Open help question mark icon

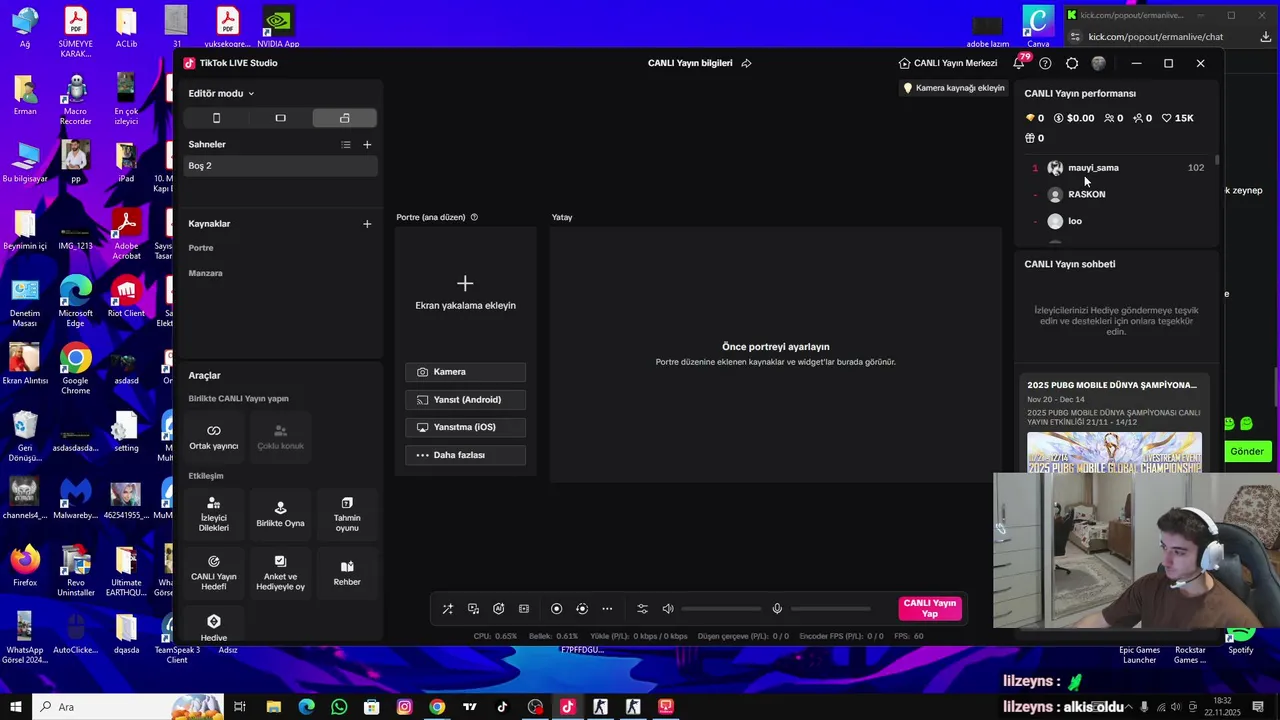tap(1045, 63)
